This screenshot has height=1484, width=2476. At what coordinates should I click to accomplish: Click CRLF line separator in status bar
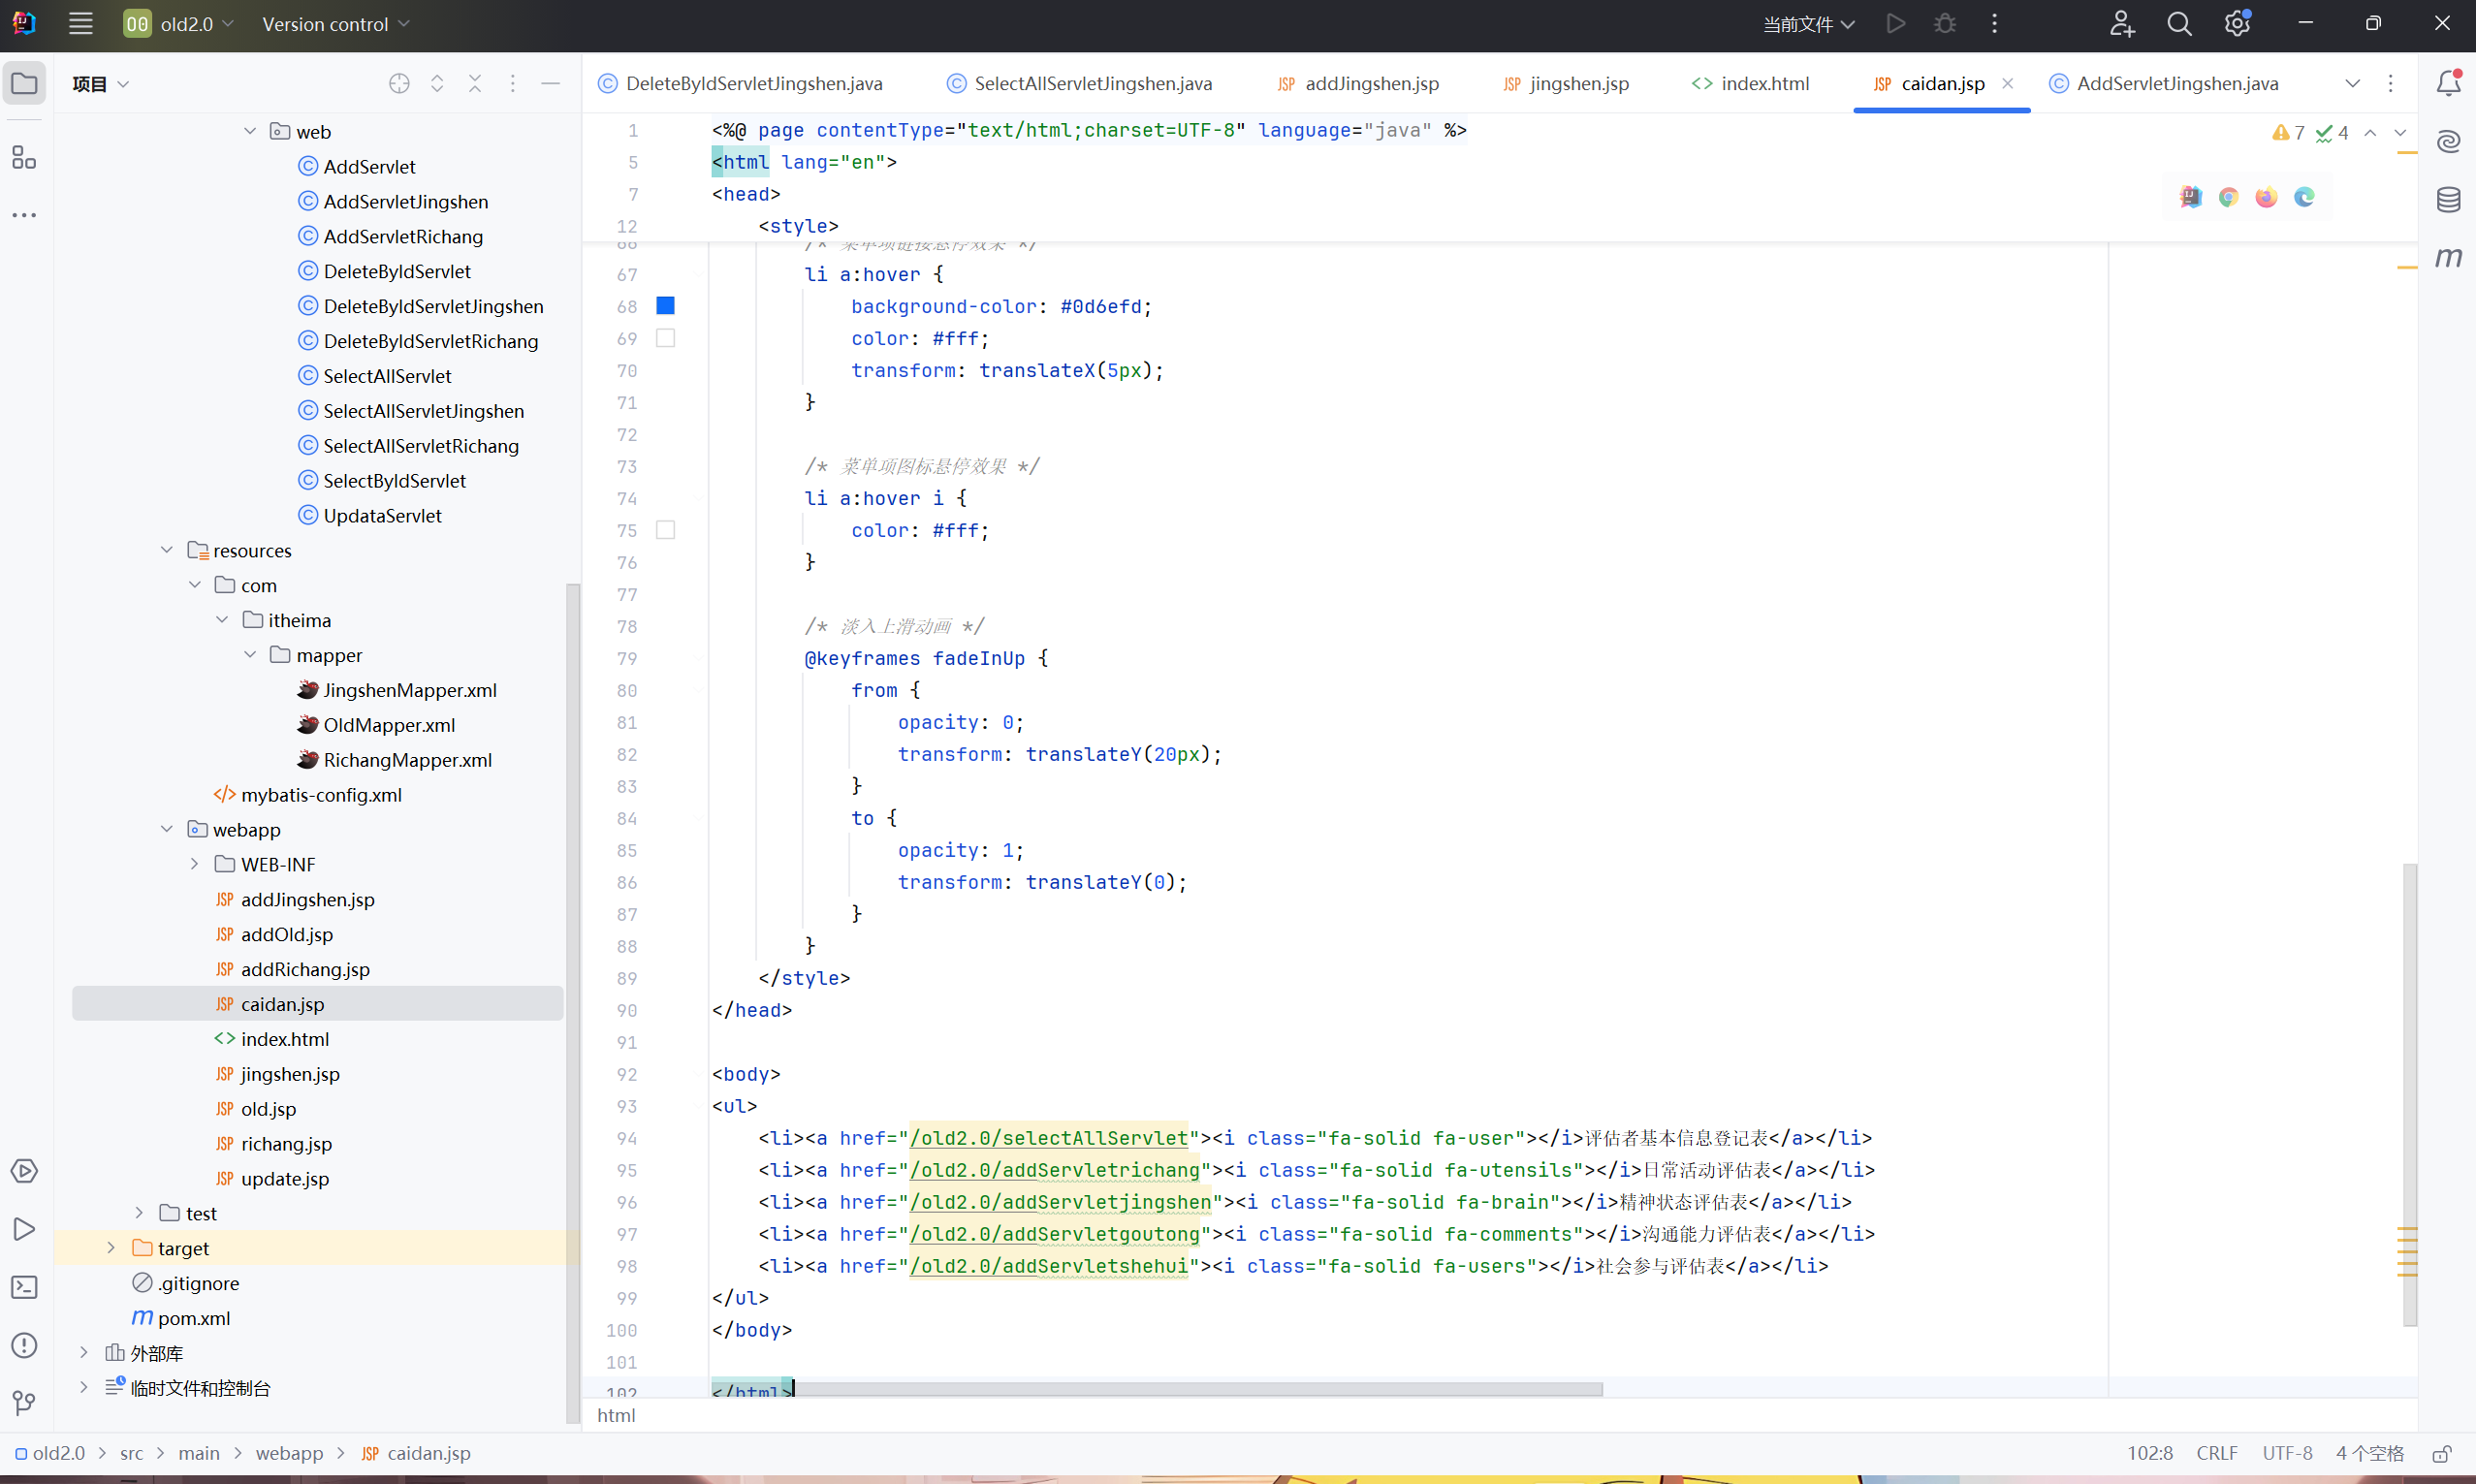coord(2216,1453)
